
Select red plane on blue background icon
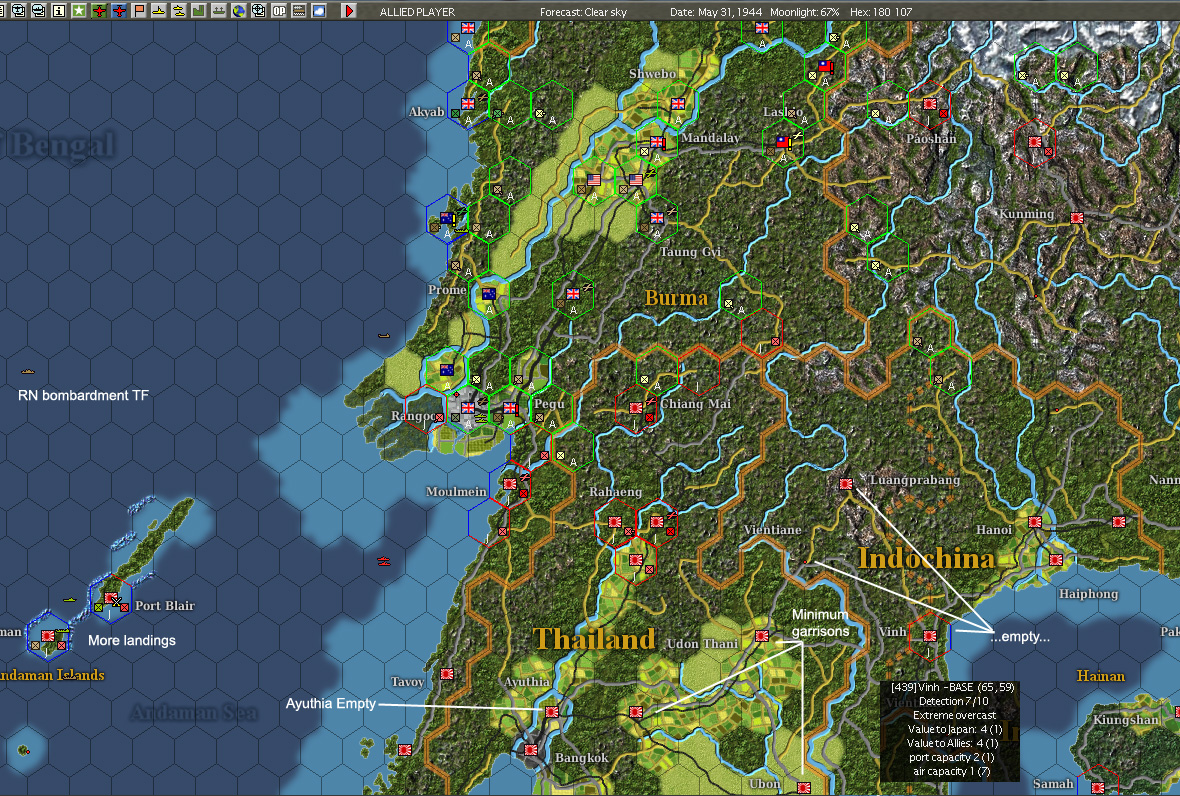[x=119, y=11]
